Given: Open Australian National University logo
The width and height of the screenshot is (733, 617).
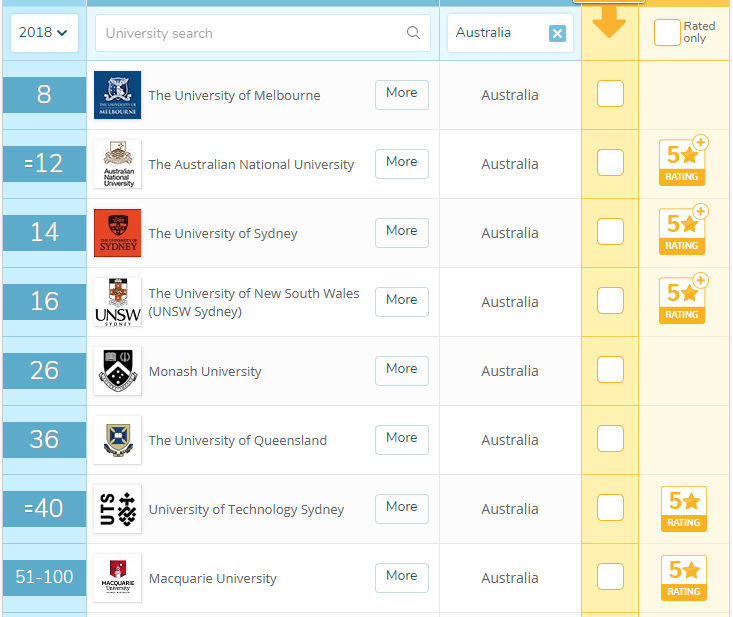Looking at the screenshot, I should point(117,164).
